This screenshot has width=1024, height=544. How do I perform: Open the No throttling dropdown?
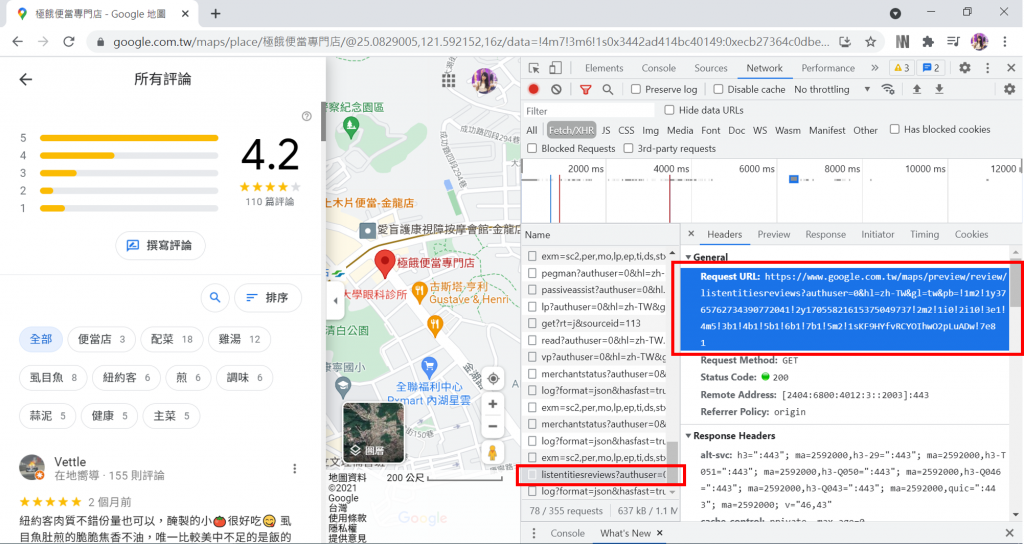(831, 89)
